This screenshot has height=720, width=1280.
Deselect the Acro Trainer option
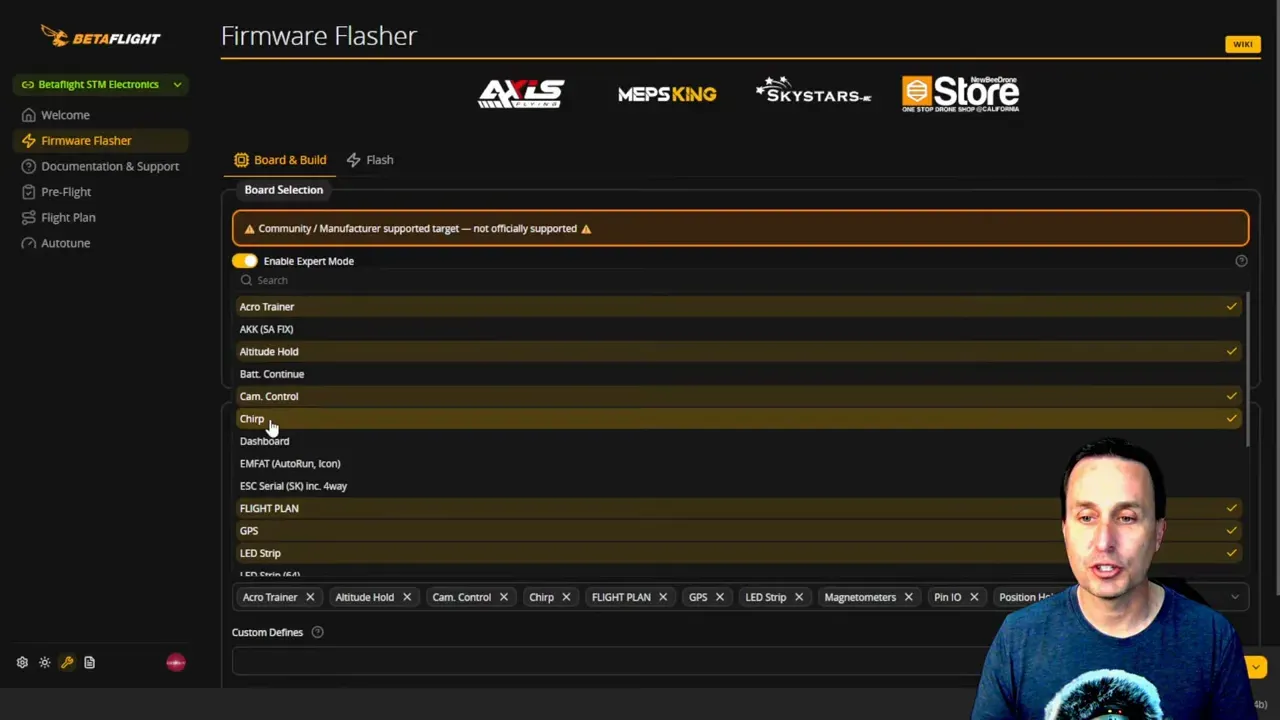click(740, 307)
